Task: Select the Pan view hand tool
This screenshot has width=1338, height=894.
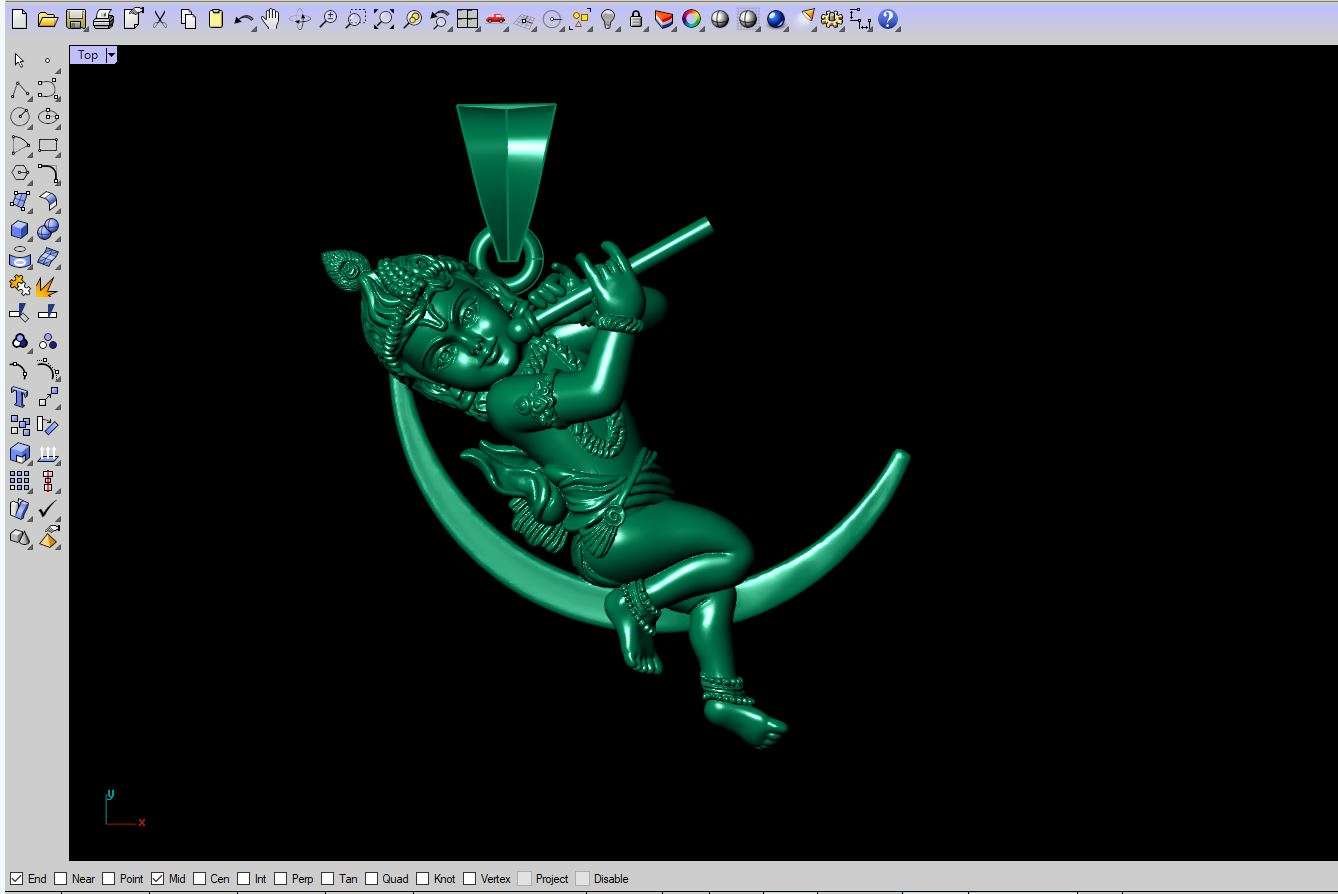Action: 270,19
